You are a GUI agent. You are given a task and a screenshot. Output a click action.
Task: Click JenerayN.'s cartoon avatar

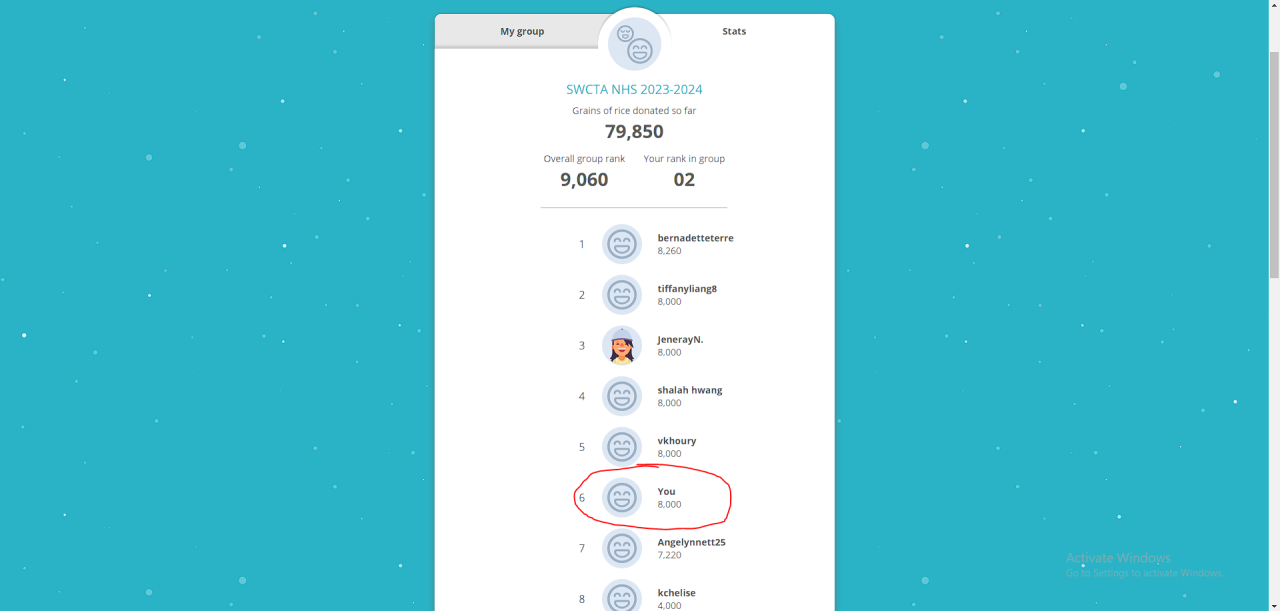[622, 346]
